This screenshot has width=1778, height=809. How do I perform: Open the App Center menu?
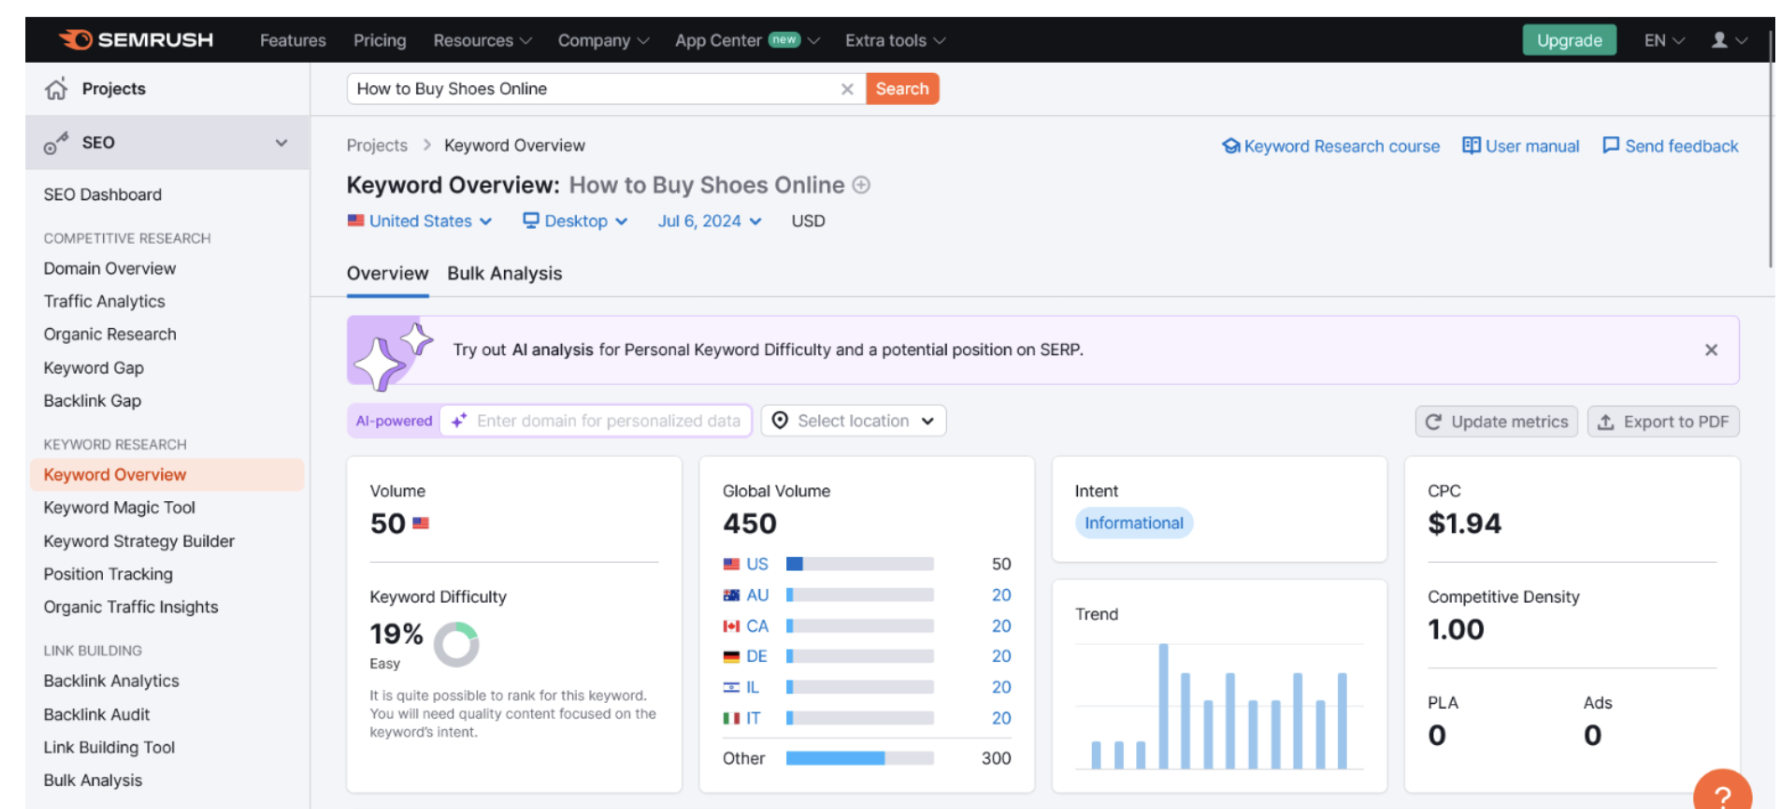[x=747, y=40]
